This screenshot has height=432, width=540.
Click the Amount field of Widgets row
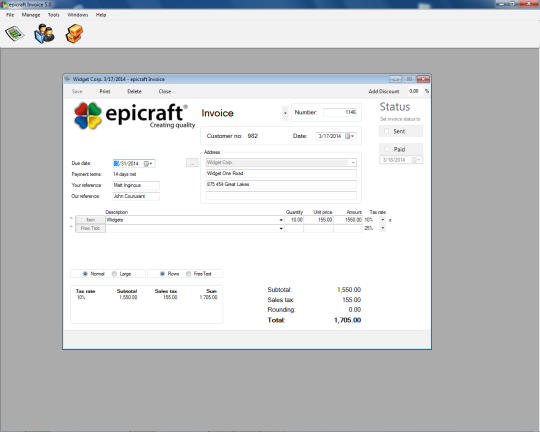pyautogui.click(x=348, y=220)
